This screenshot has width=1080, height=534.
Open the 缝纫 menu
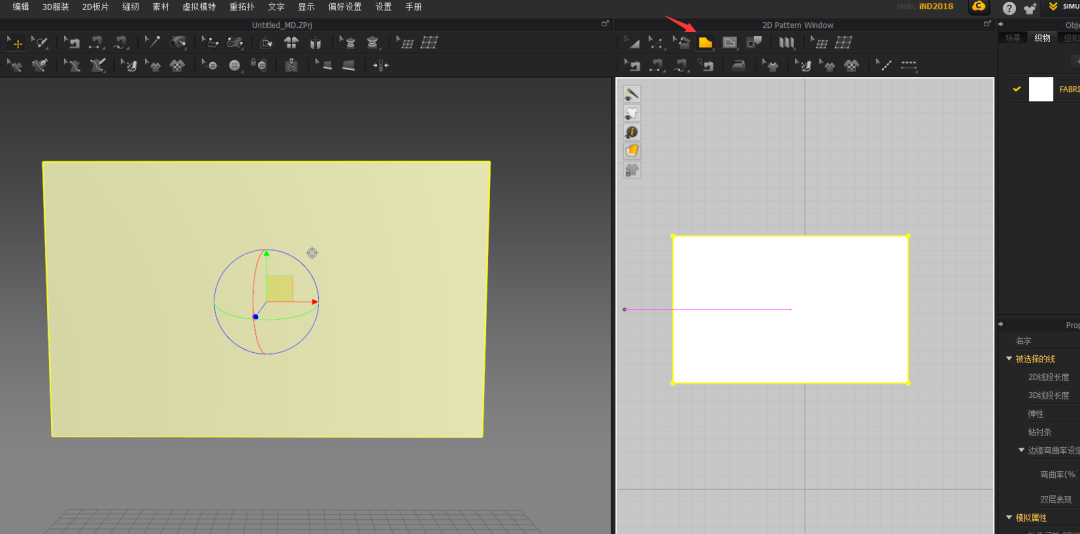tap(130, 7)
